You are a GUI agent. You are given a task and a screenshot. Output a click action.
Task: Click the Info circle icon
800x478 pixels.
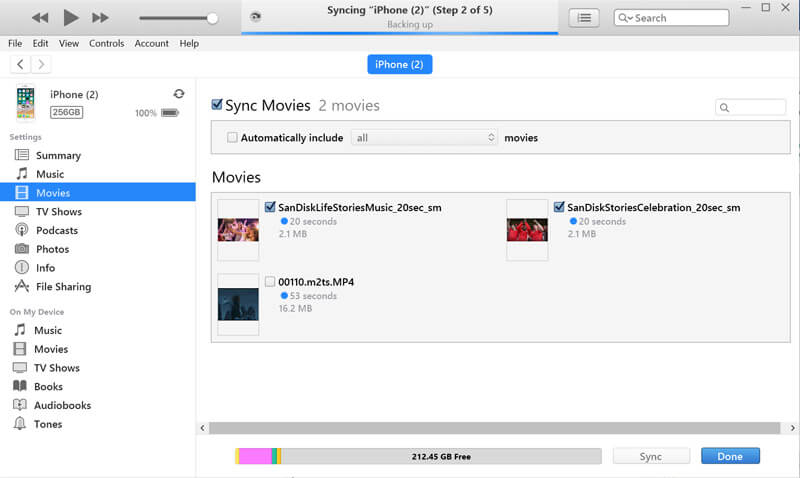point(21,267)
